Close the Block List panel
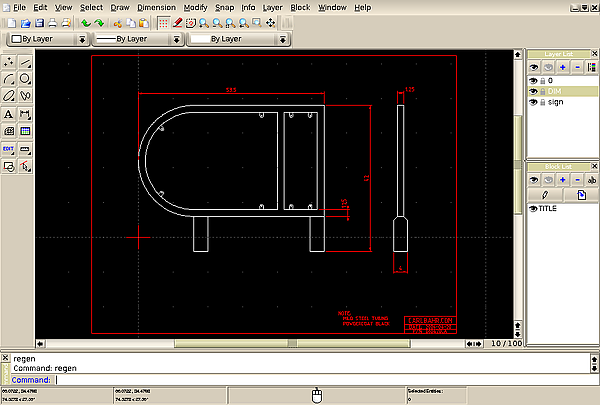The width and height of the screenshot is (600, 405). [x=592, y=165]
